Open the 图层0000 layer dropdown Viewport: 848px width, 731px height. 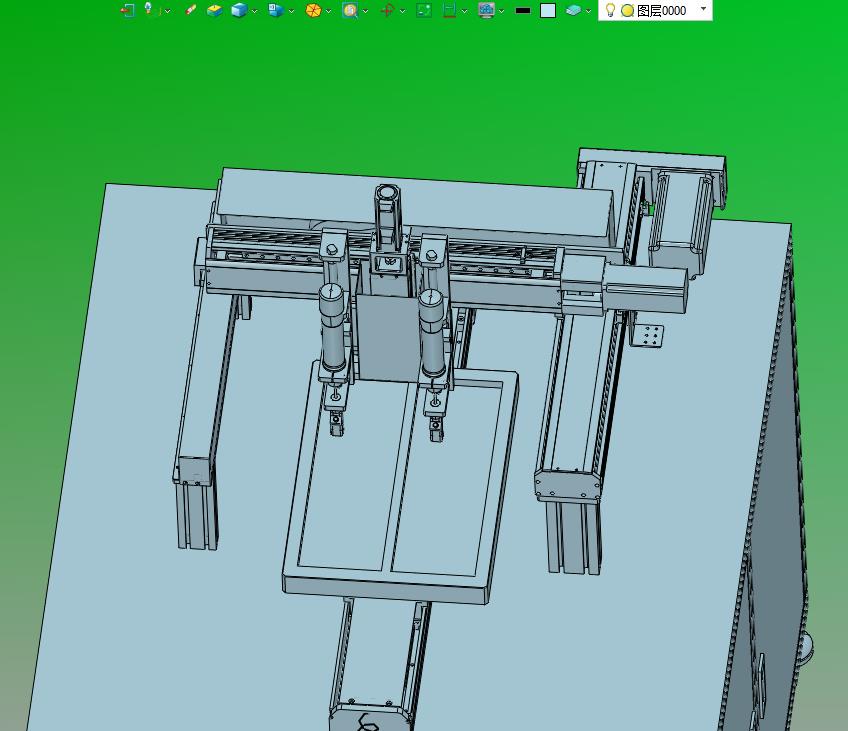703,9
